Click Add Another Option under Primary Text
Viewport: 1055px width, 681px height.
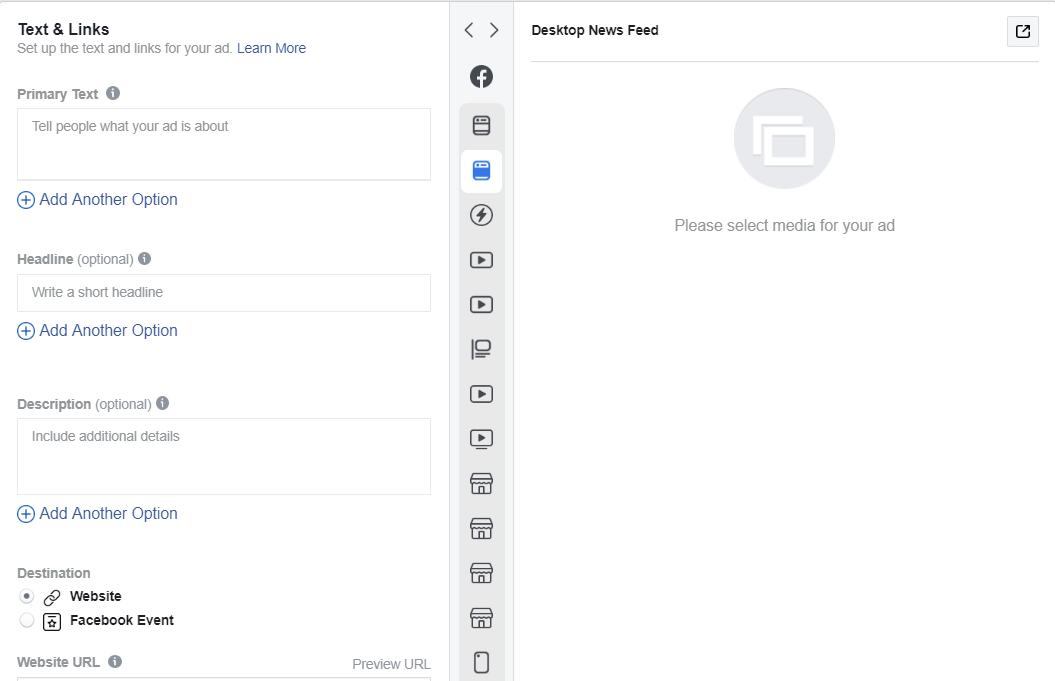click(x=97, y=199)
